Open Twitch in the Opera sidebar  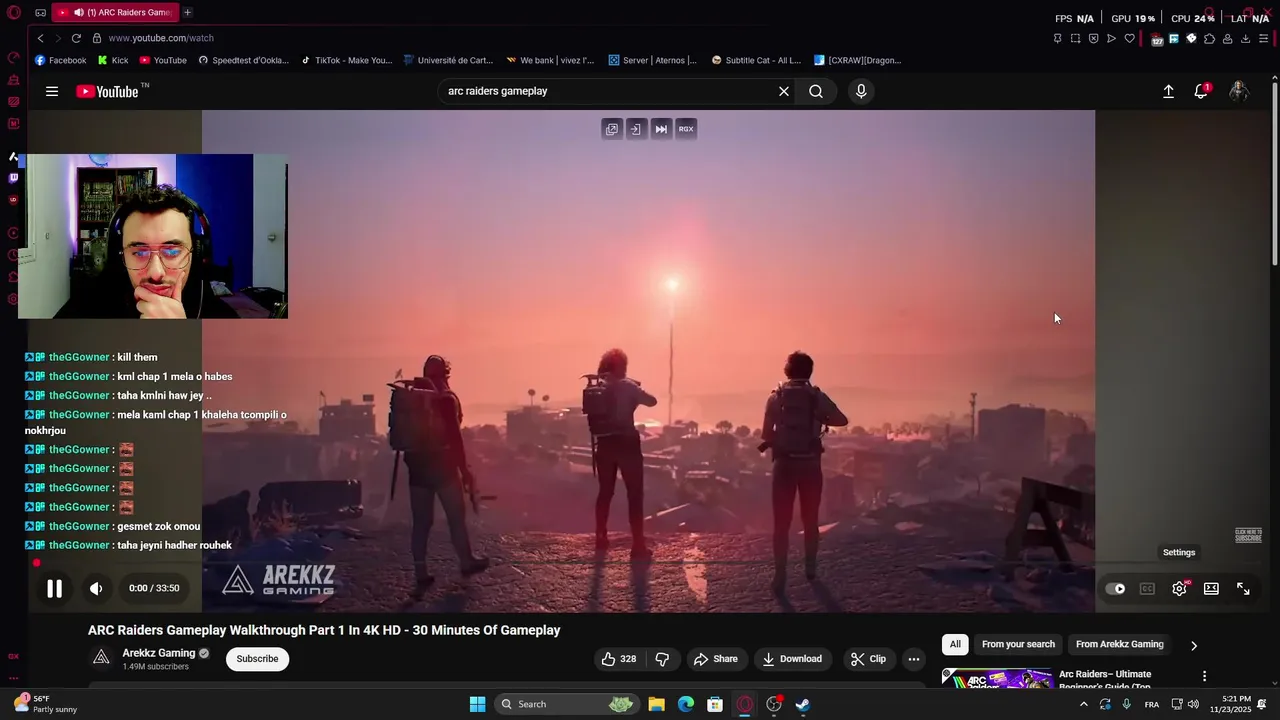click(13, 178)
